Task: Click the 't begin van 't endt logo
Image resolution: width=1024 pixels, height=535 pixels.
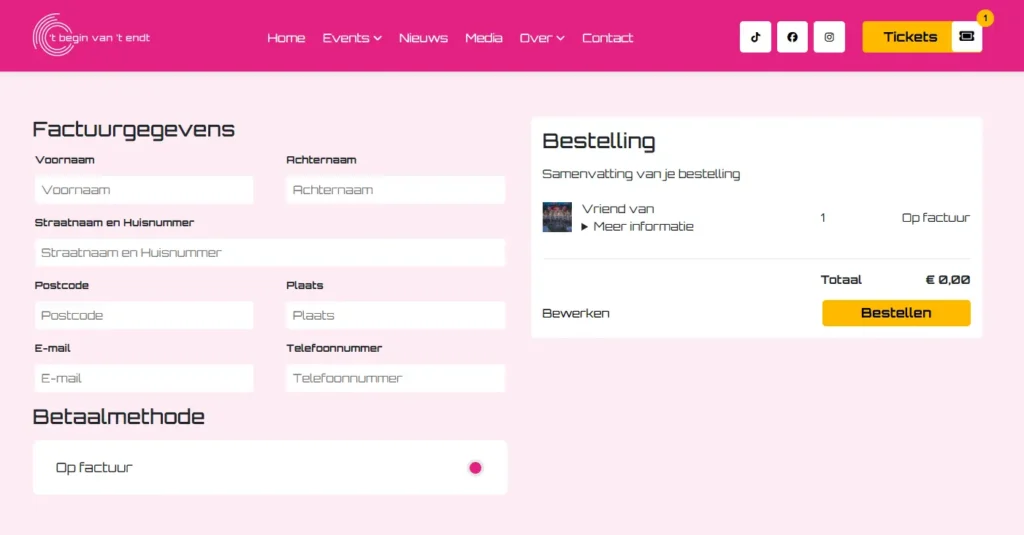Action: [x=91, y=37]
